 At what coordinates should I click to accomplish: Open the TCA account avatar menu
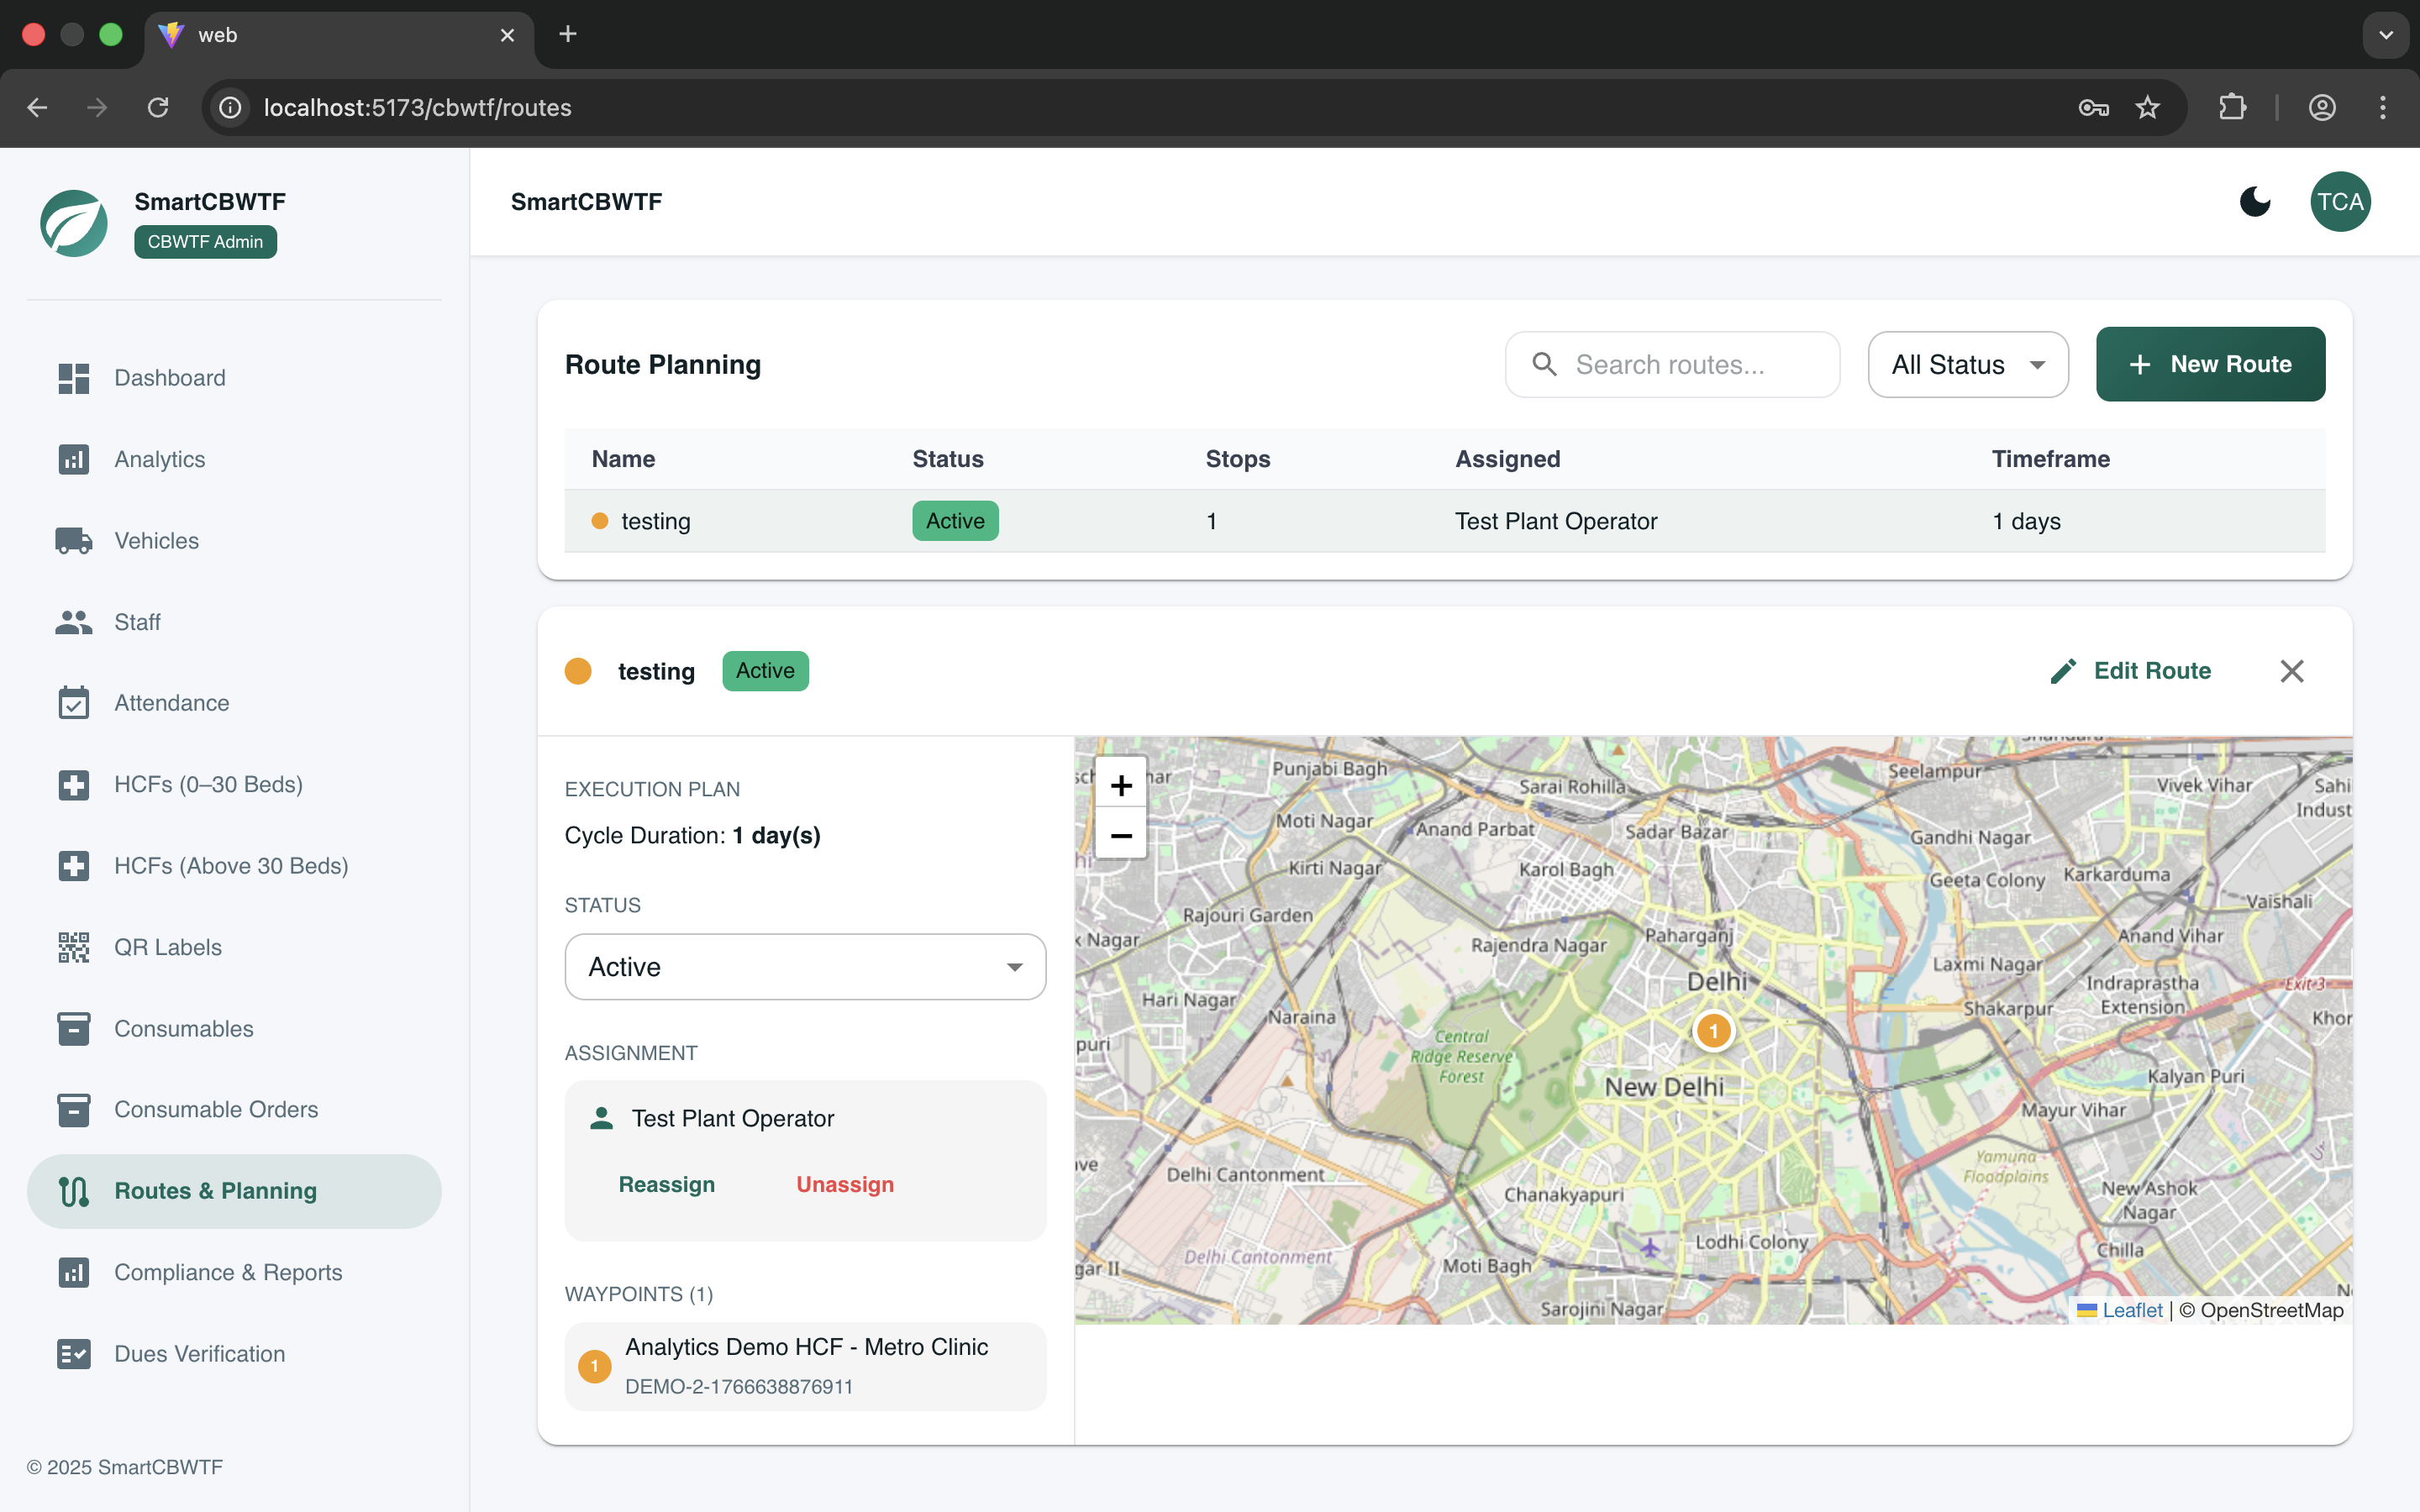[x=2340, y=201]
